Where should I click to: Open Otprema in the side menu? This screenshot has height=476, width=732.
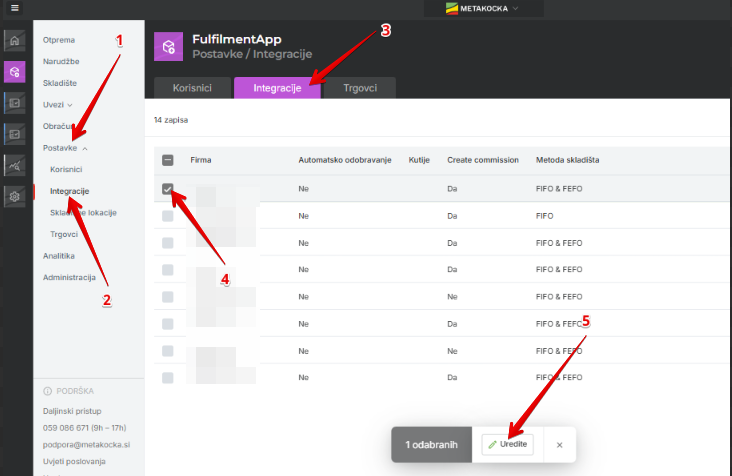(x=59, y=40)
